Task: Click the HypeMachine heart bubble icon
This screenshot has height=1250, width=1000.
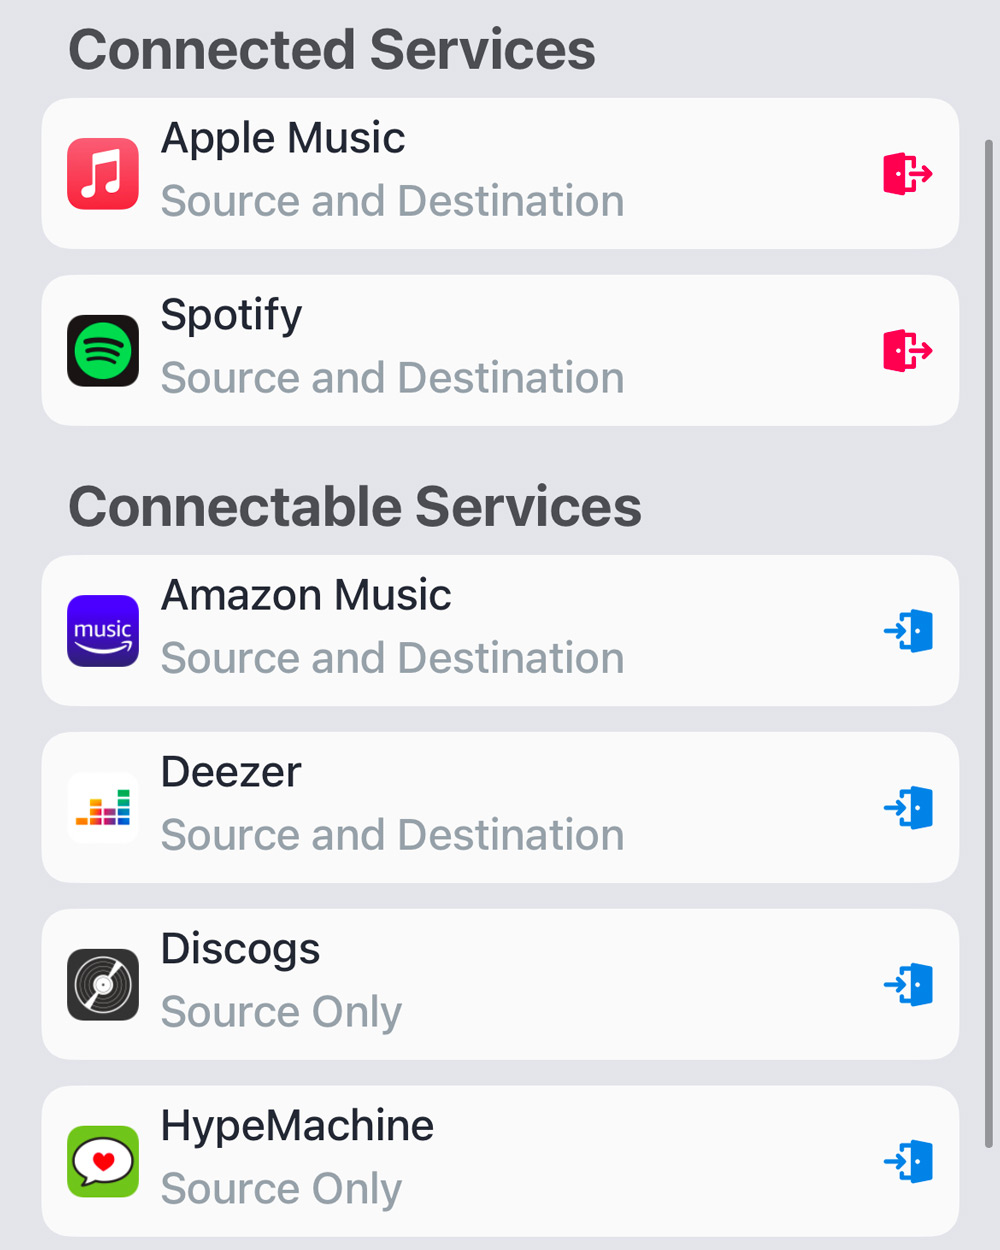Action: click(x=103, y=1162)
